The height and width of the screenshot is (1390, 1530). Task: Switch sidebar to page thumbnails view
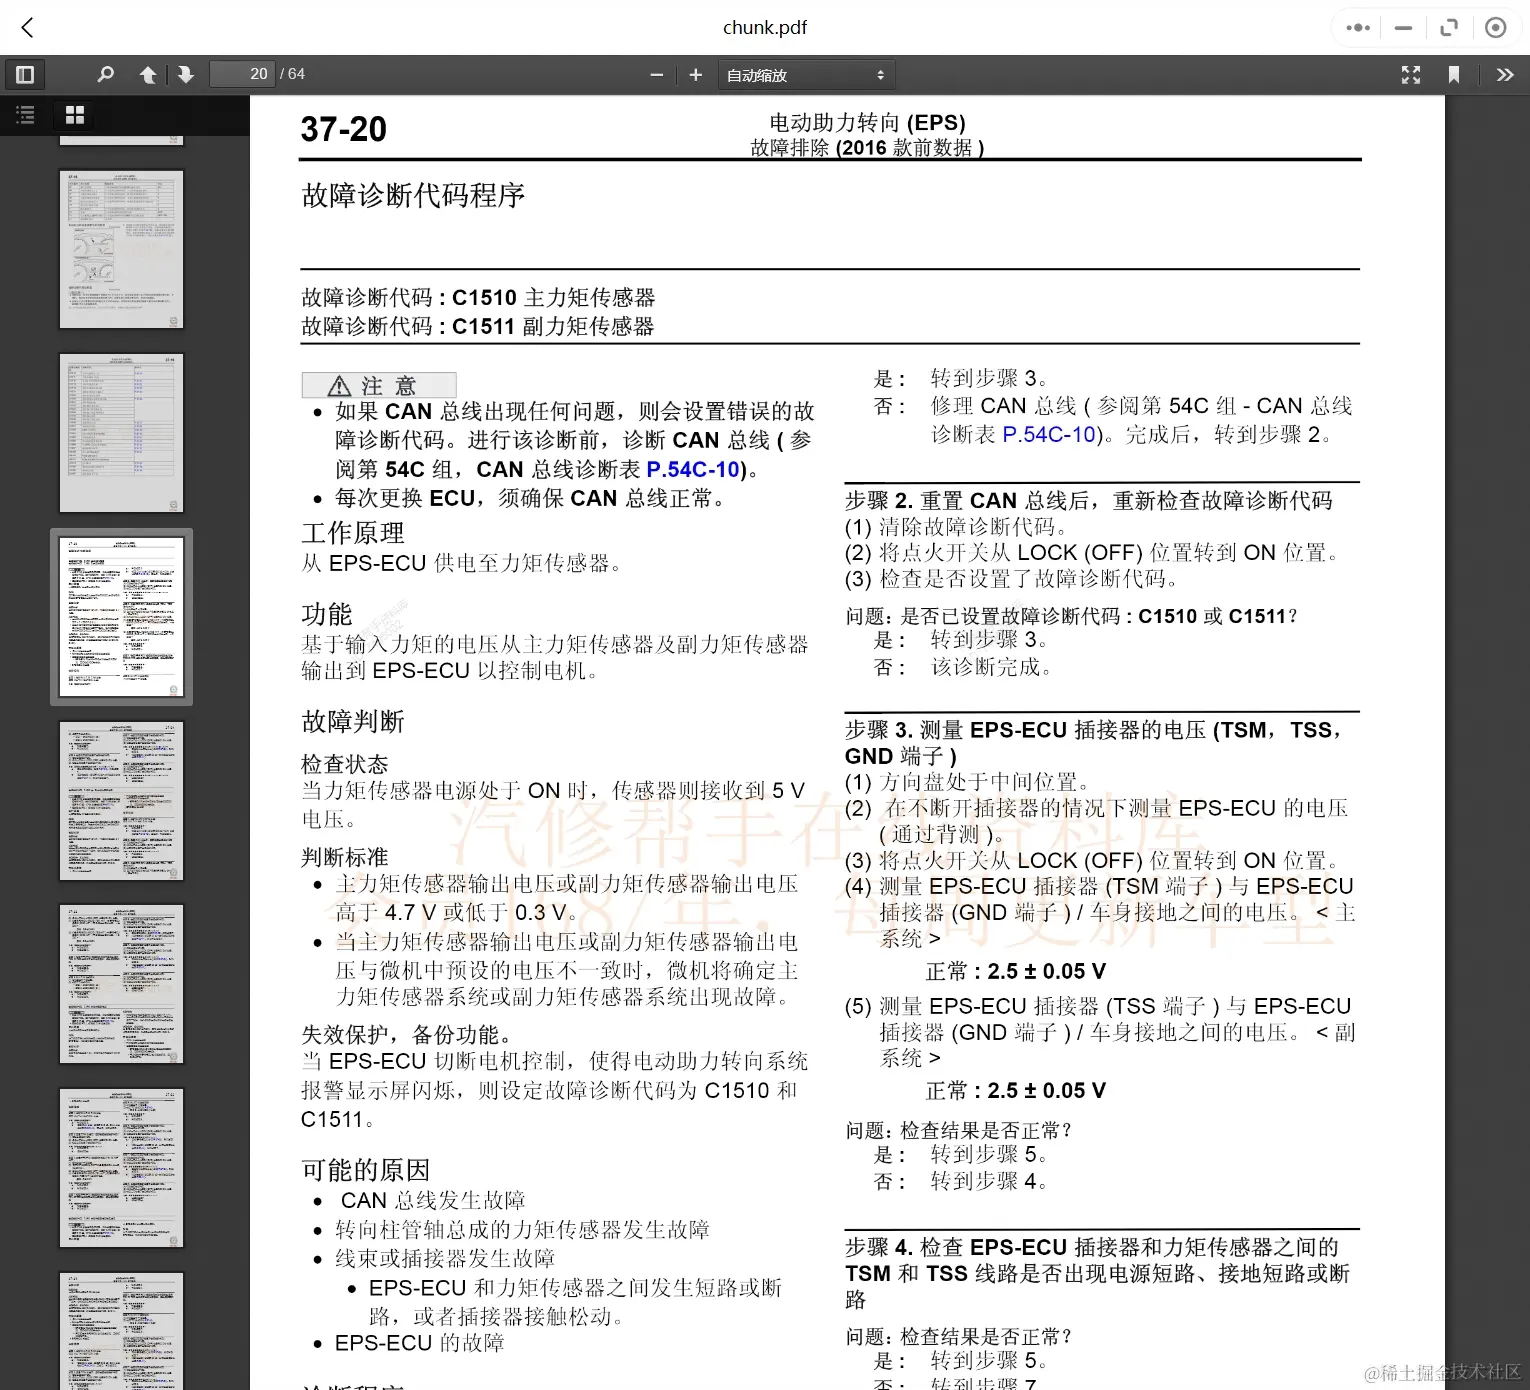coord(74,114)
